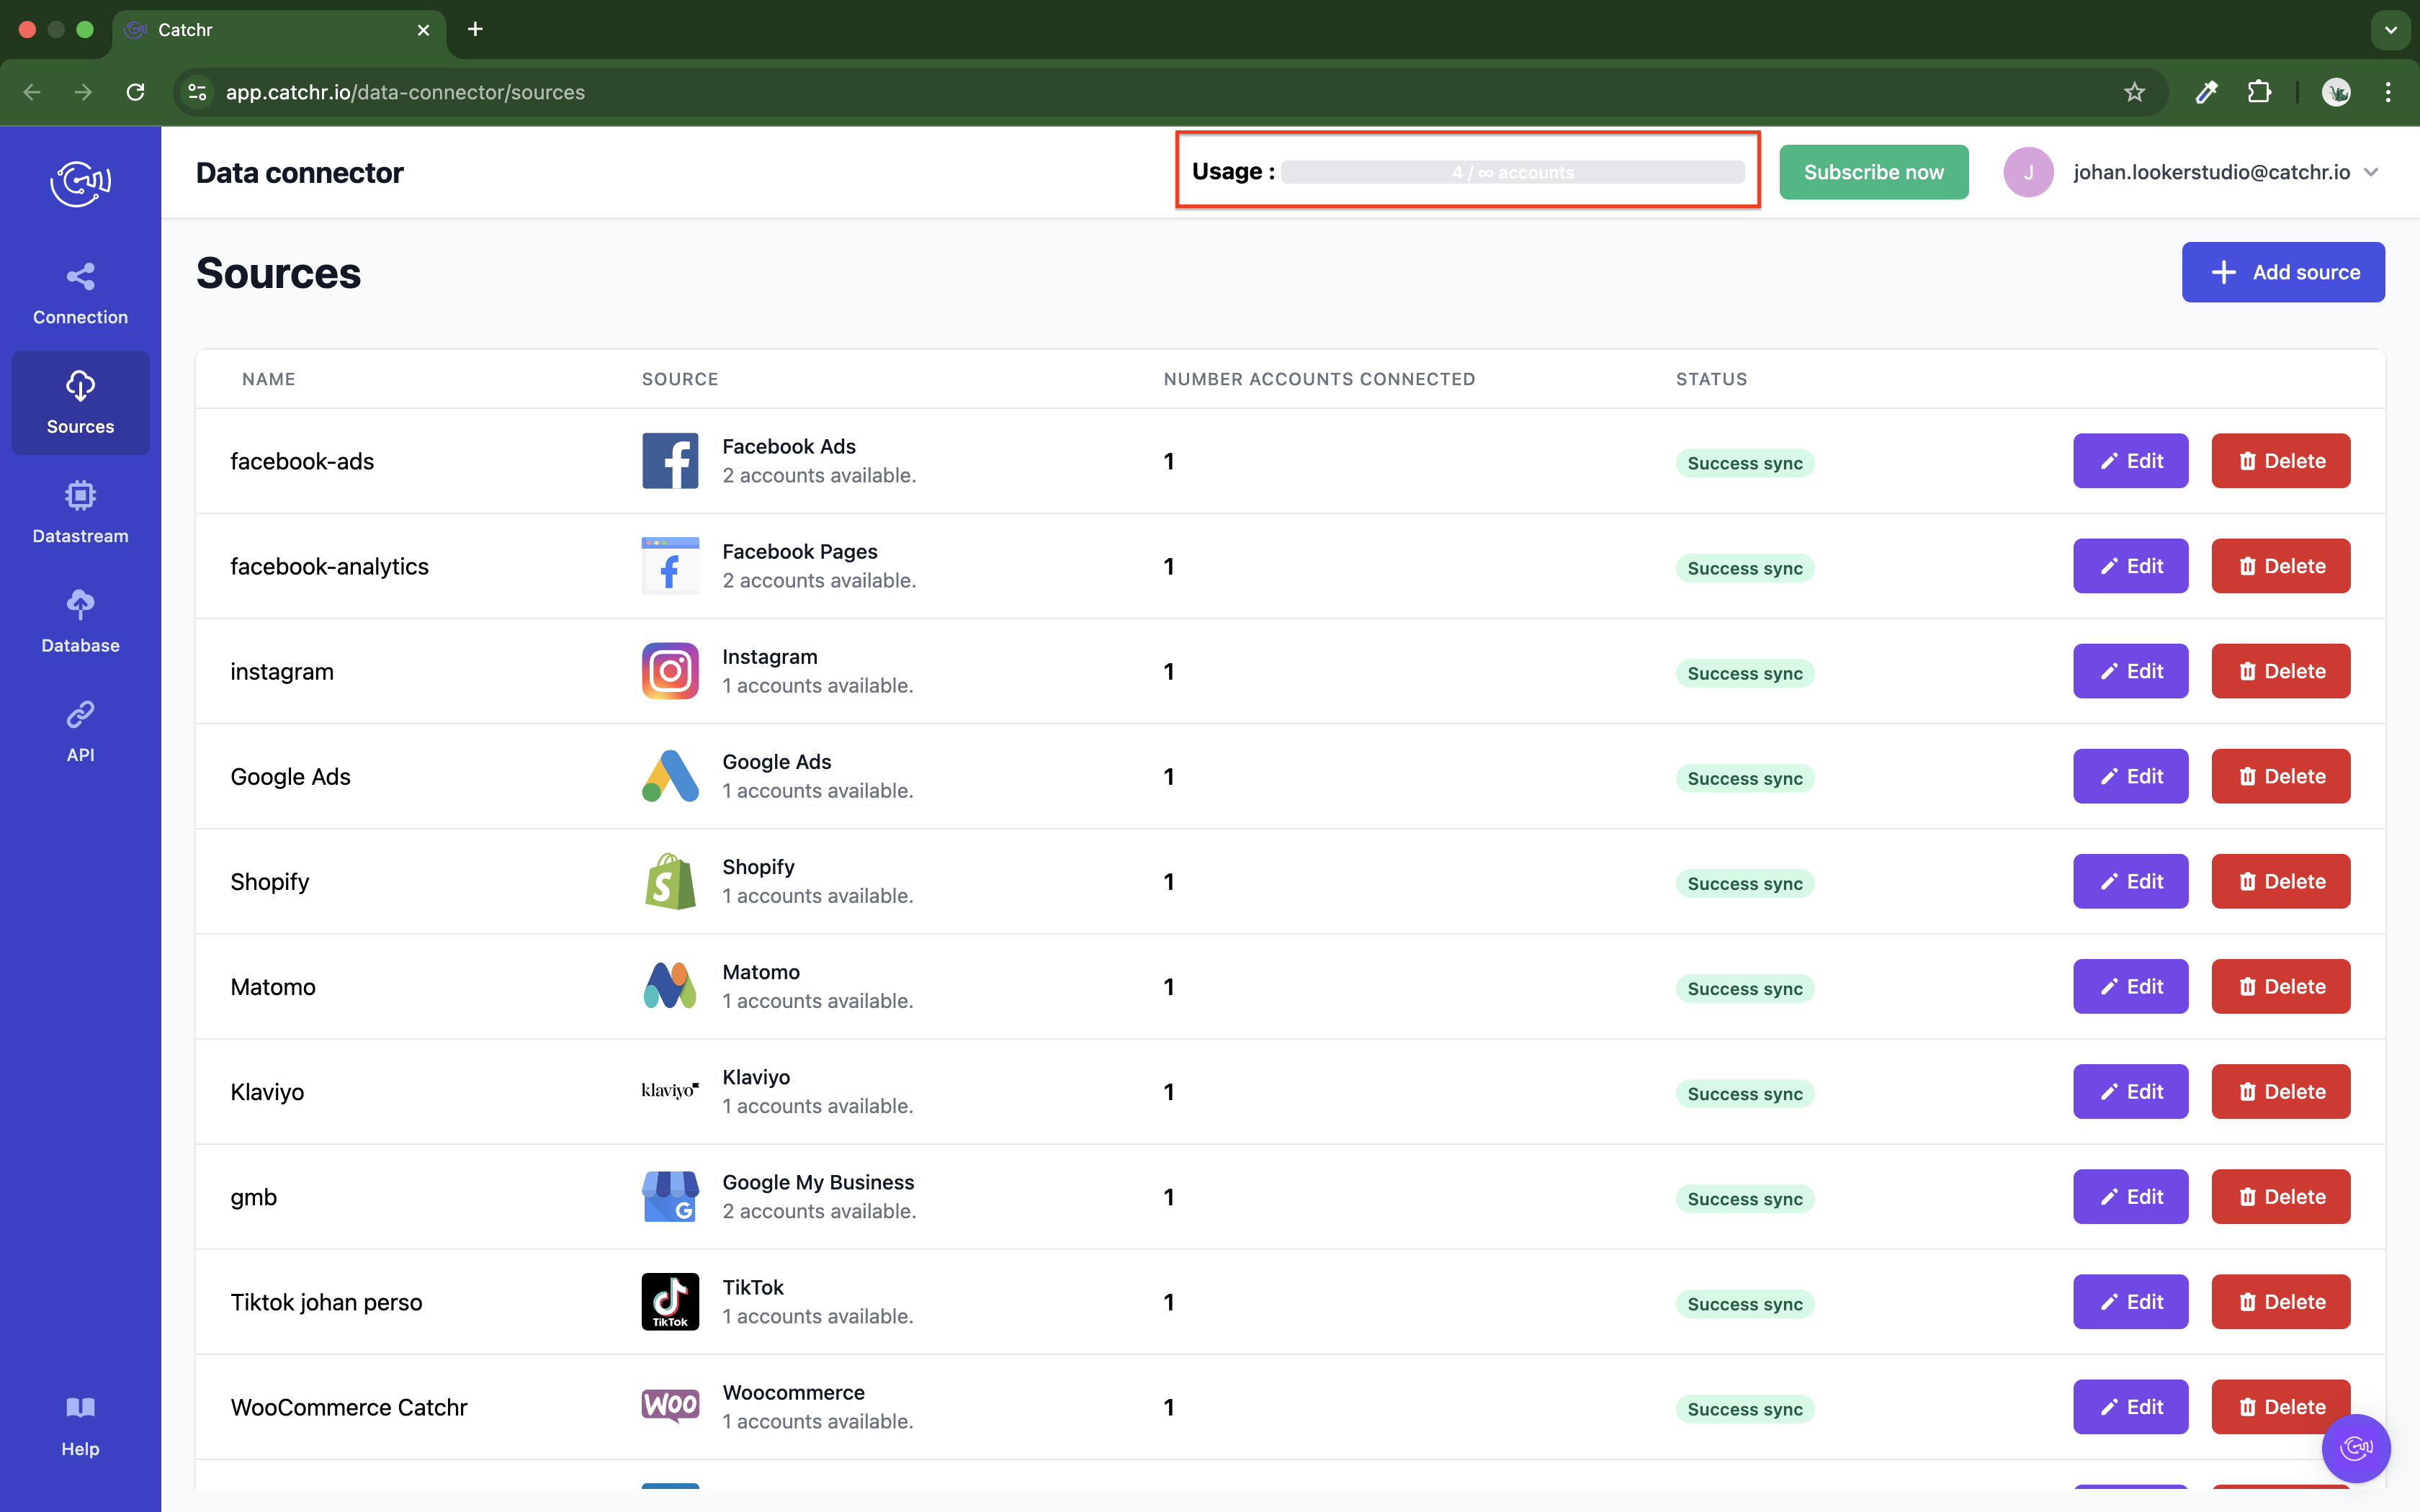Edit the Klaviyo source

tap(2130, 1091)
